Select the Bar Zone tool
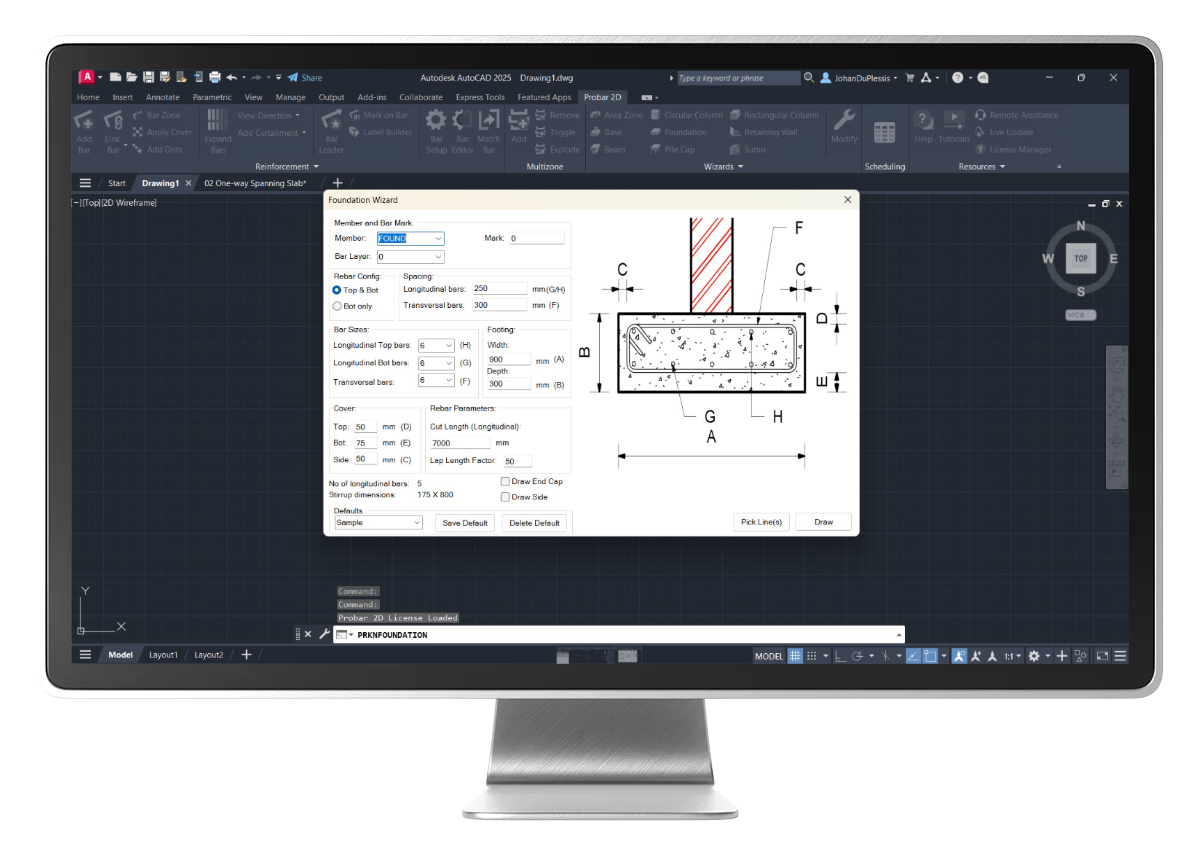 pos(157,115)
